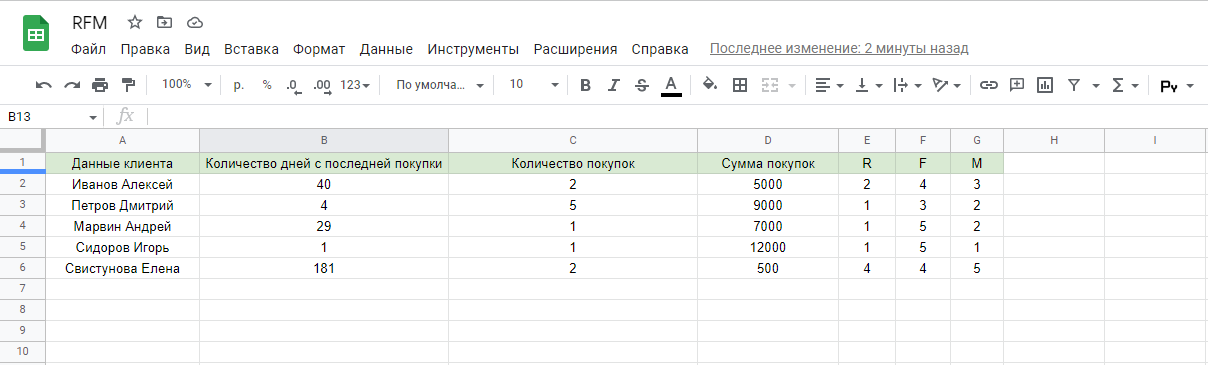Open the cell borders menu

[x=740, y=85]
